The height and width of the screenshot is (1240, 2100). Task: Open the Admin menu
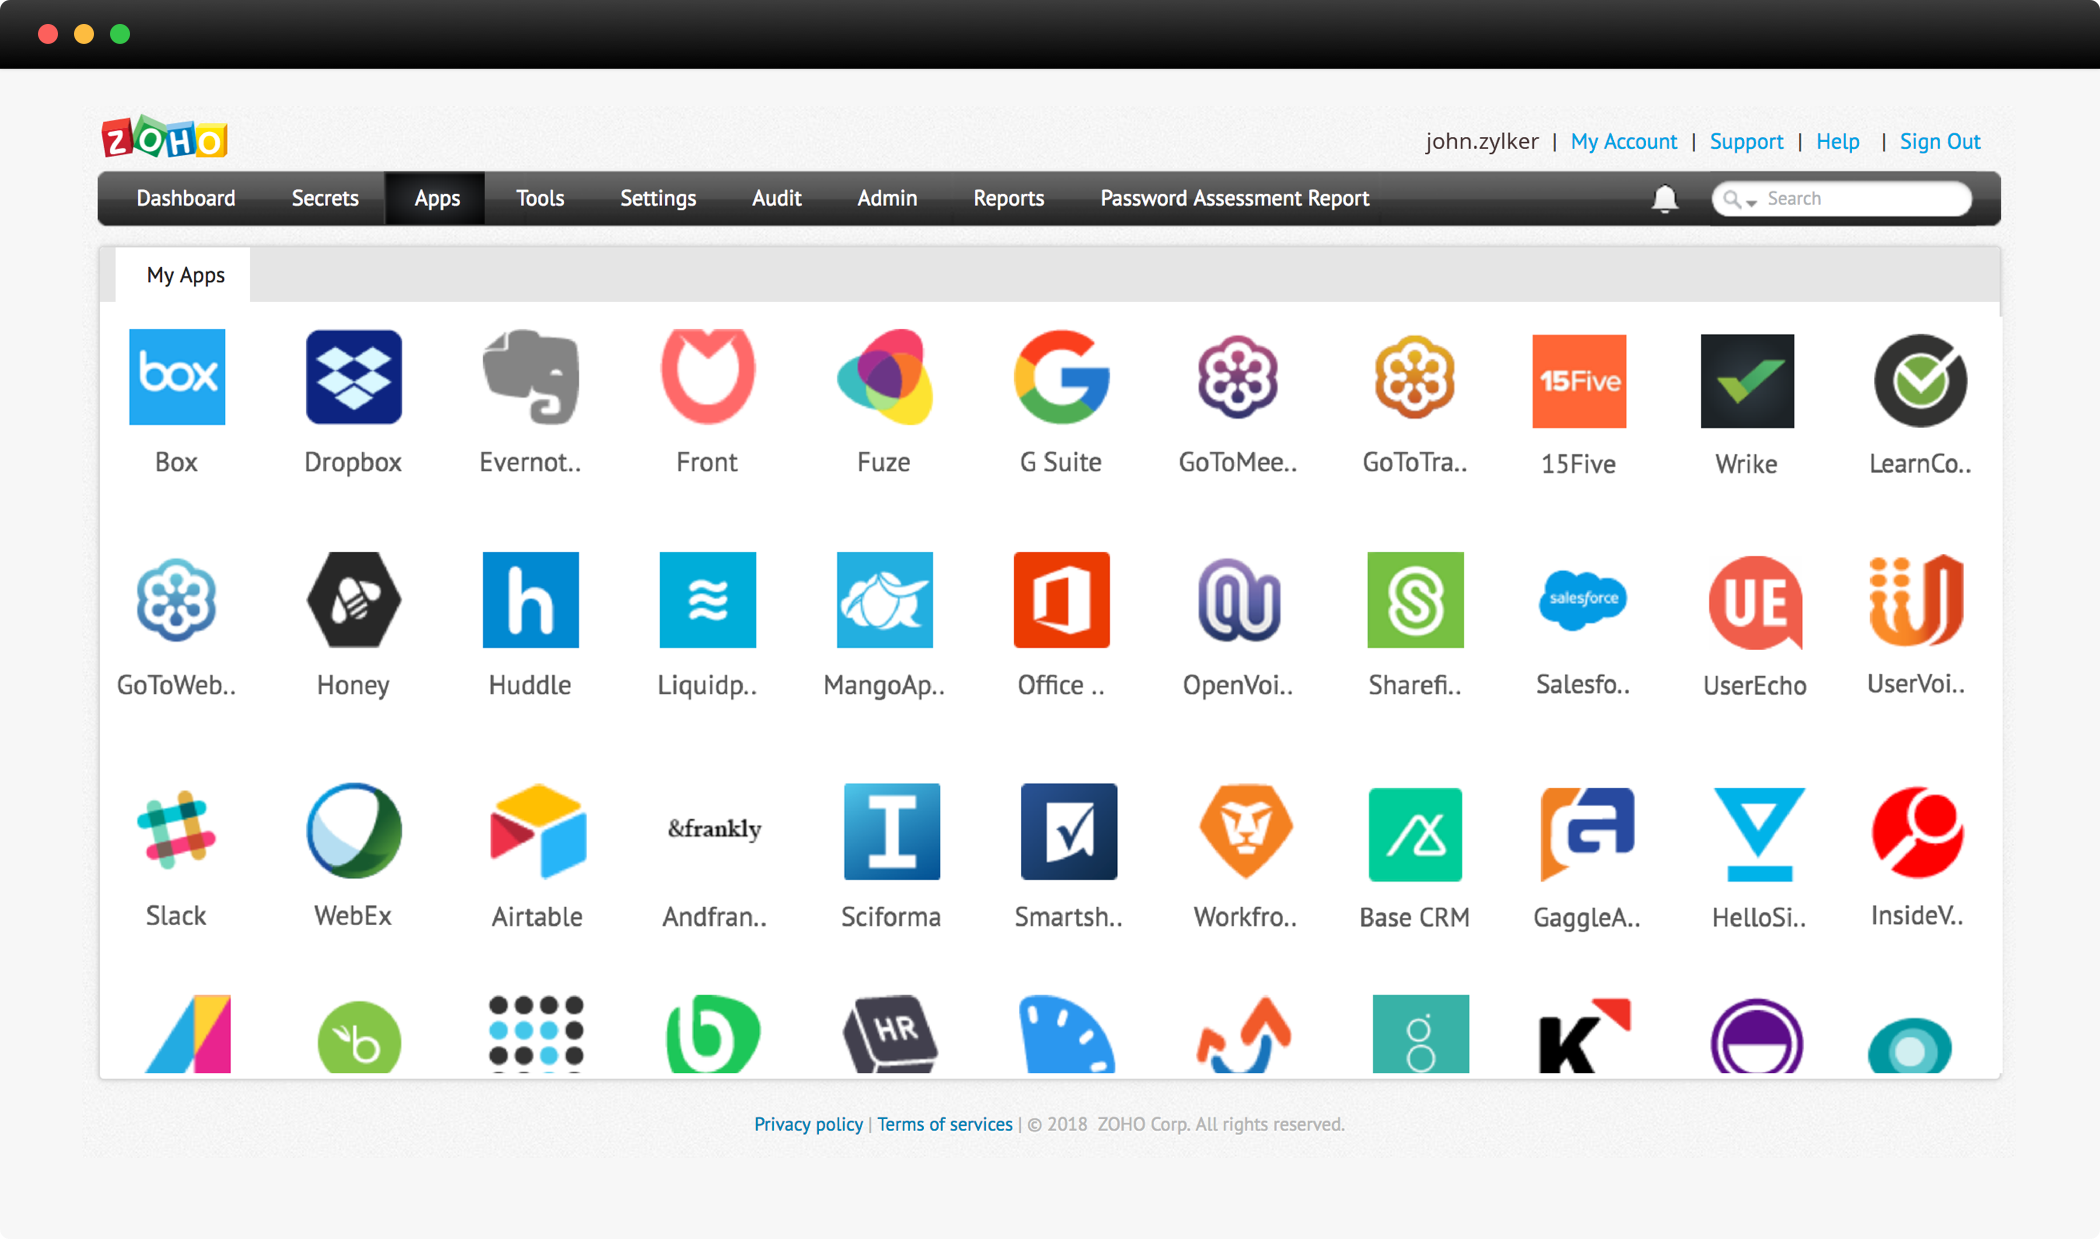click(887, 198)
